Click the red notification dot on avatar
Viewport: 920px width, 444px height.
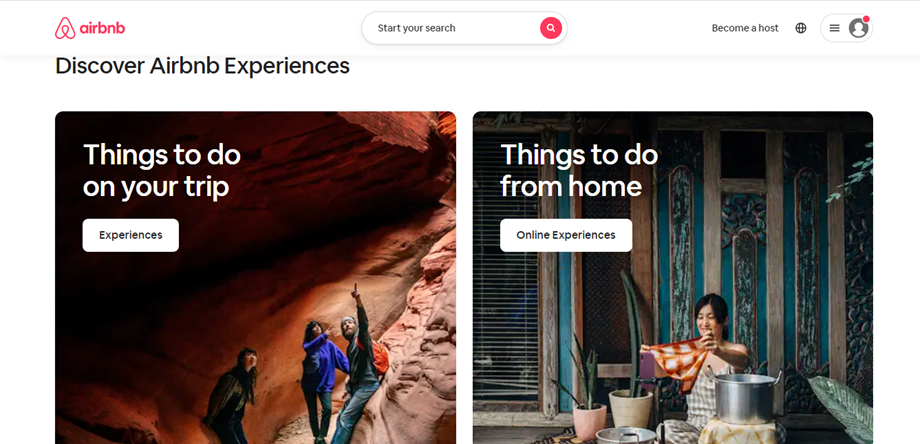(866, 19)
